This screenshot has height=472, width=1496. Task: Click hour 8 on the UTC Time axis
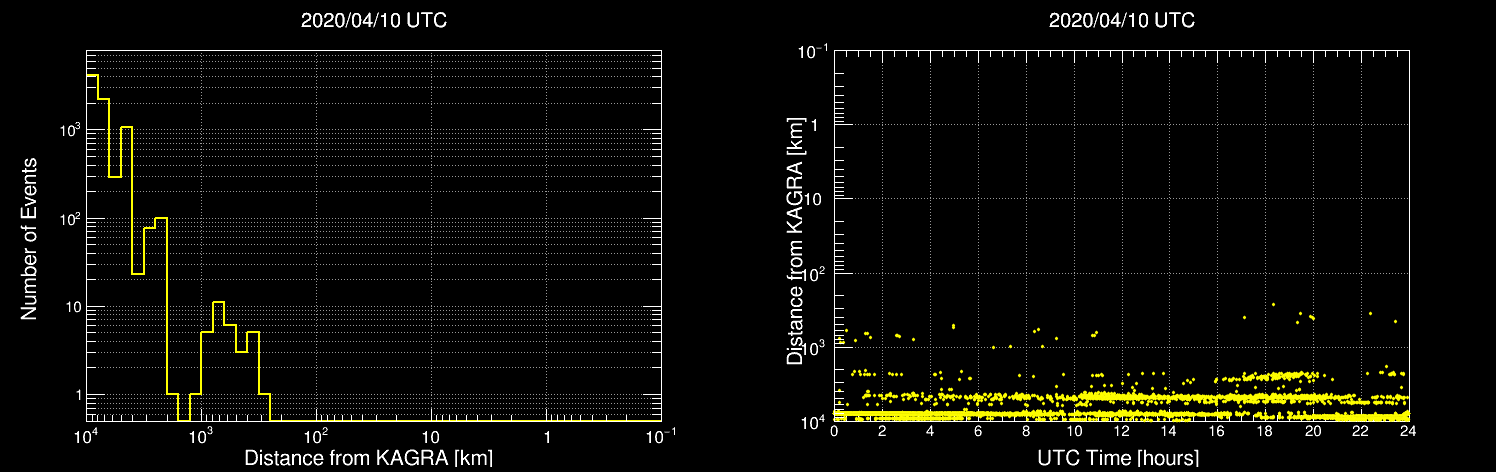[x=1026, y=431]
